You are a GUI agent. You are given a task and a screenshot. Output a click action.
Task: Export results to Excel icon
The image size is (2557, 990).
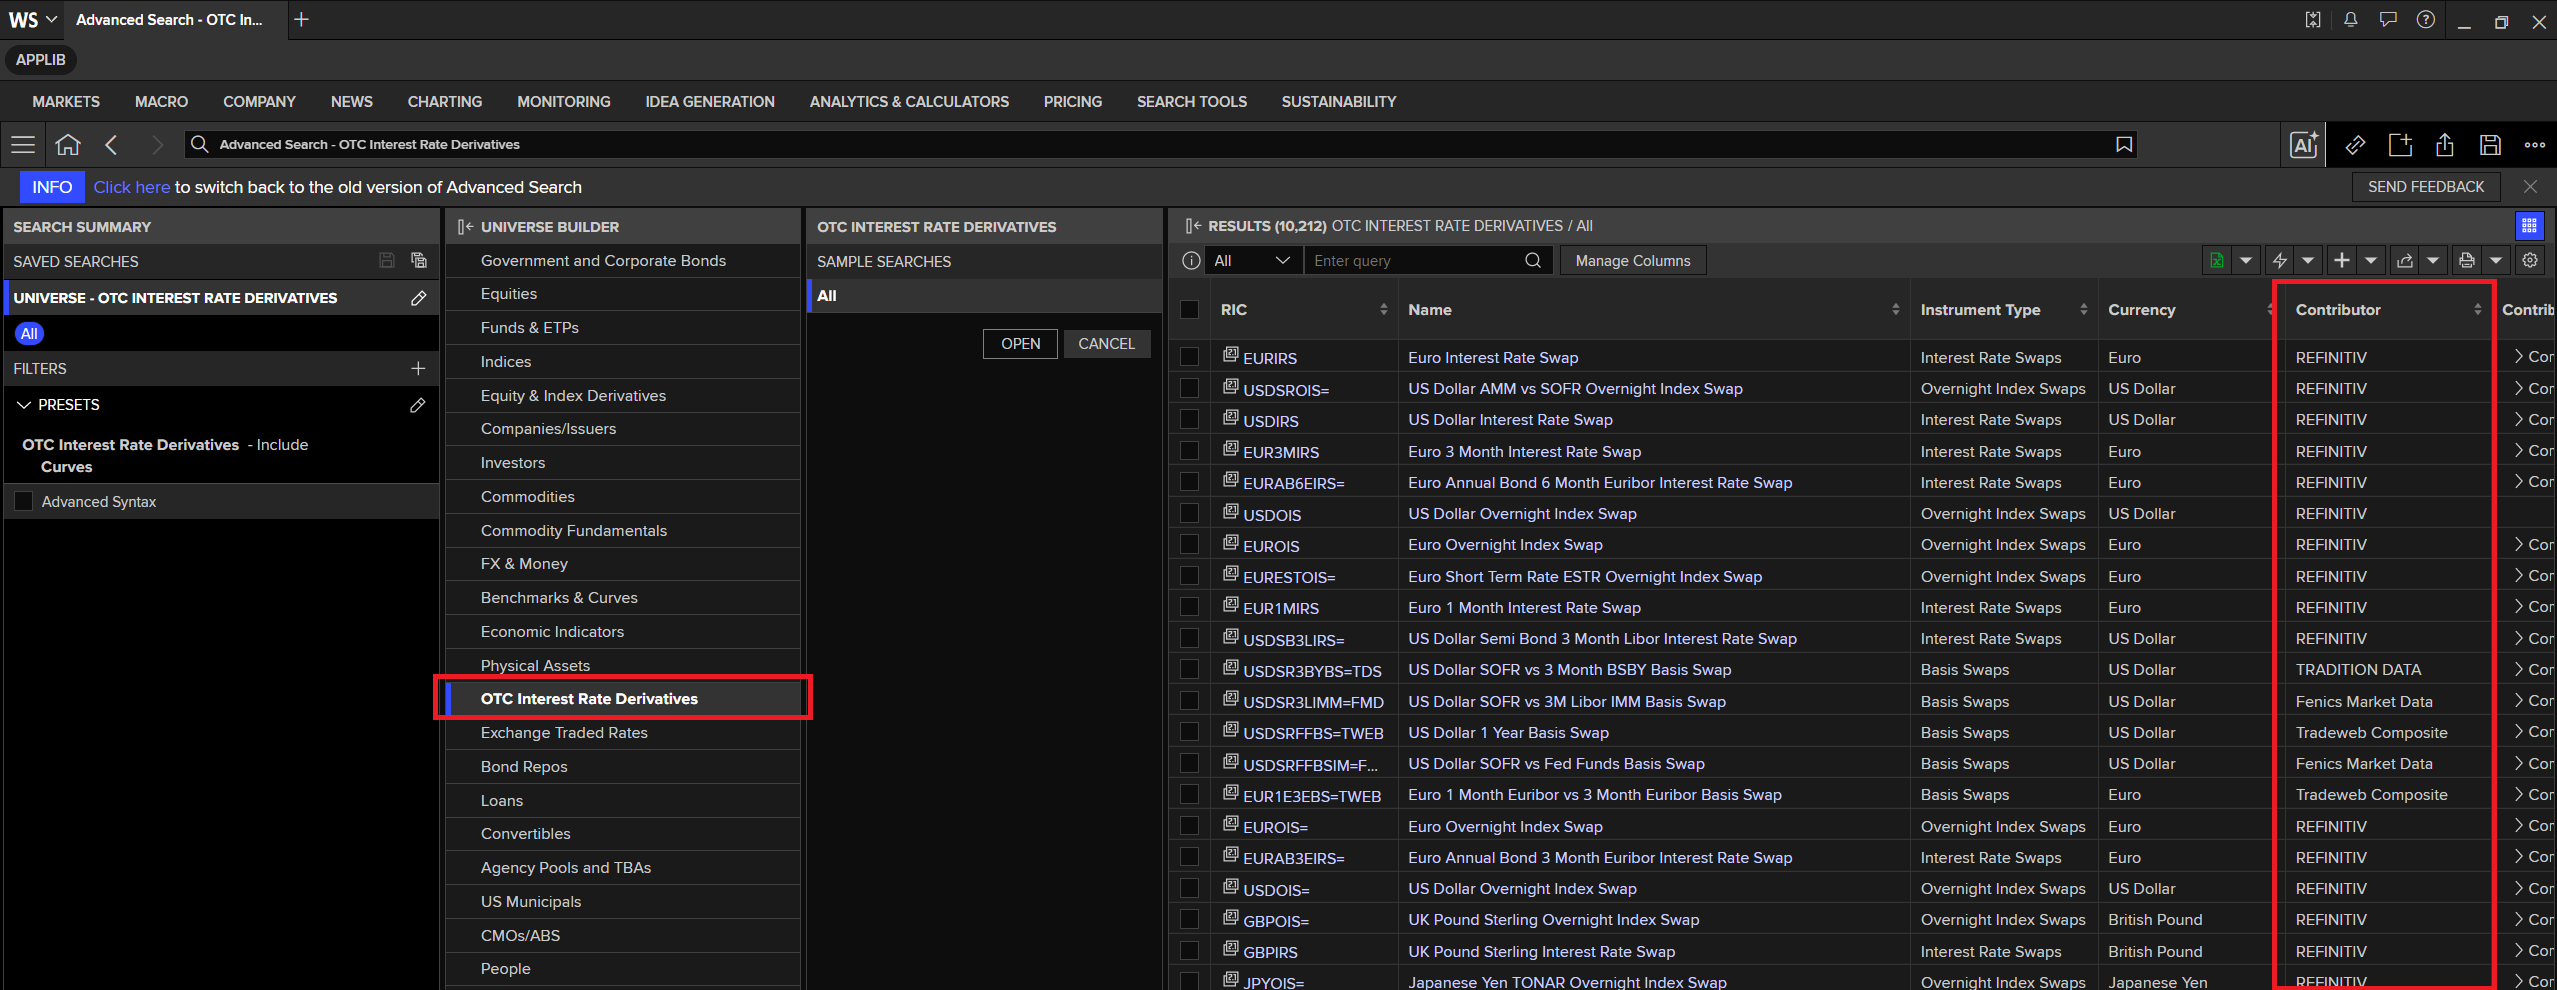click(2217, 261)
